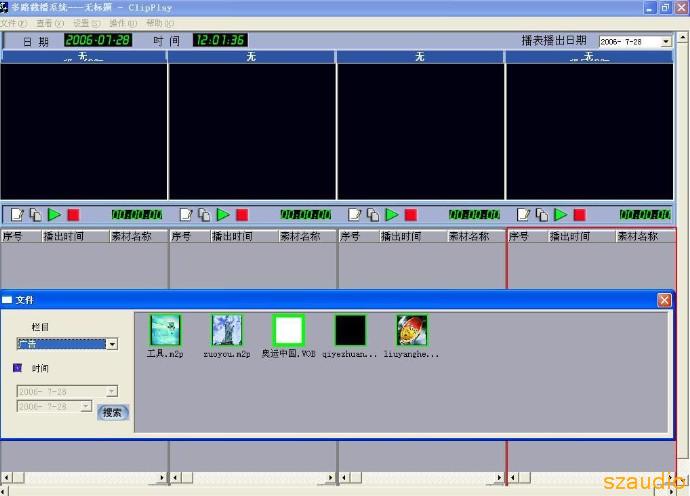Select the liuyanghe clip thumbnail
This screenshot has width=690, height=496.
tap(411, 330)
